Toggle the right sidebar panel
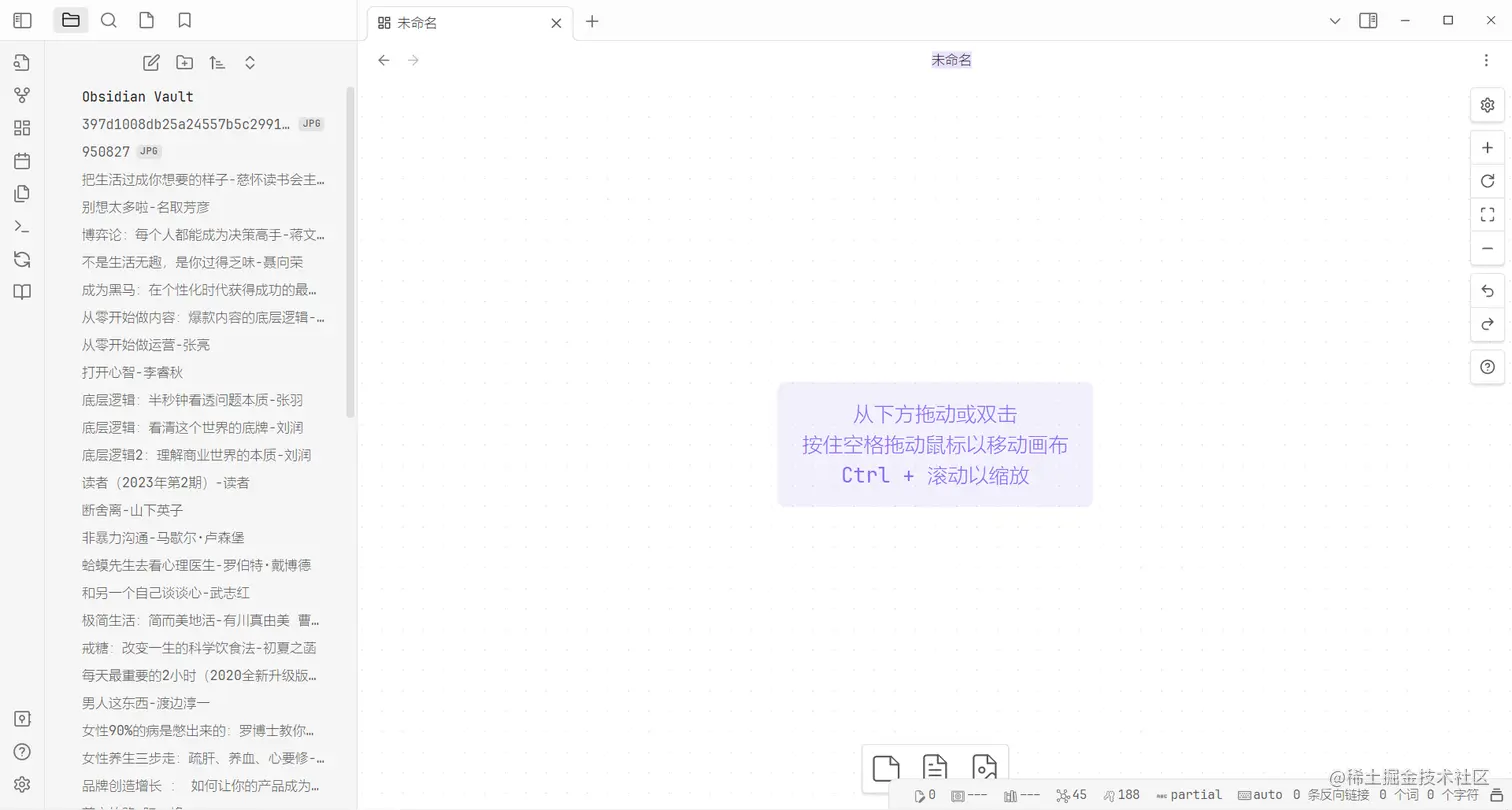Image resolution: width=1512 pixels, height=810 pixels. 1368,20
